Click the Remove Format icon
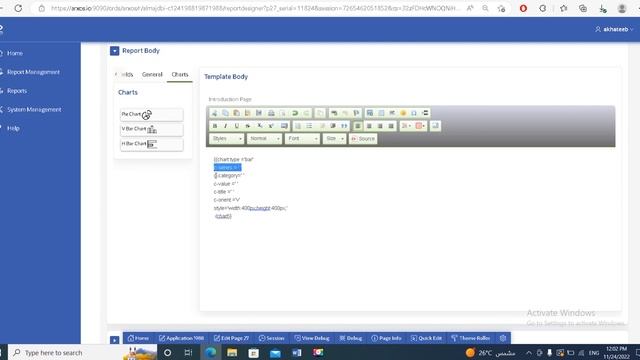The image size is (640, 360). [284, 126]
